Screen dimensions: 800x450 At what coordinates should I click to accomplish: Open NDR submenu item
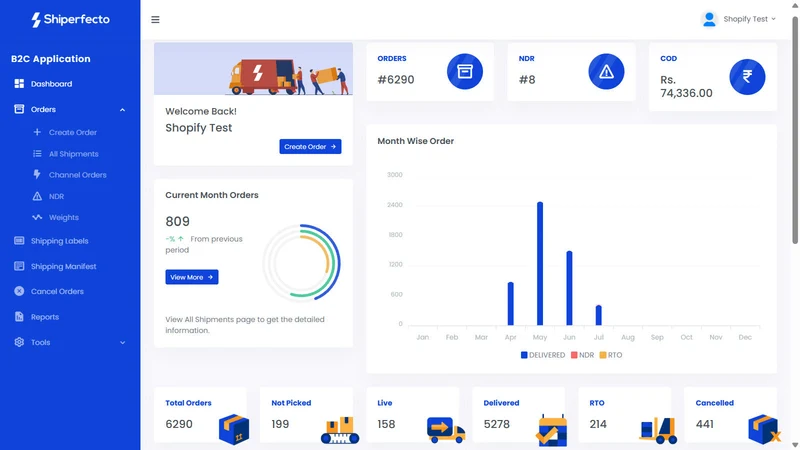tap(56, 196)
